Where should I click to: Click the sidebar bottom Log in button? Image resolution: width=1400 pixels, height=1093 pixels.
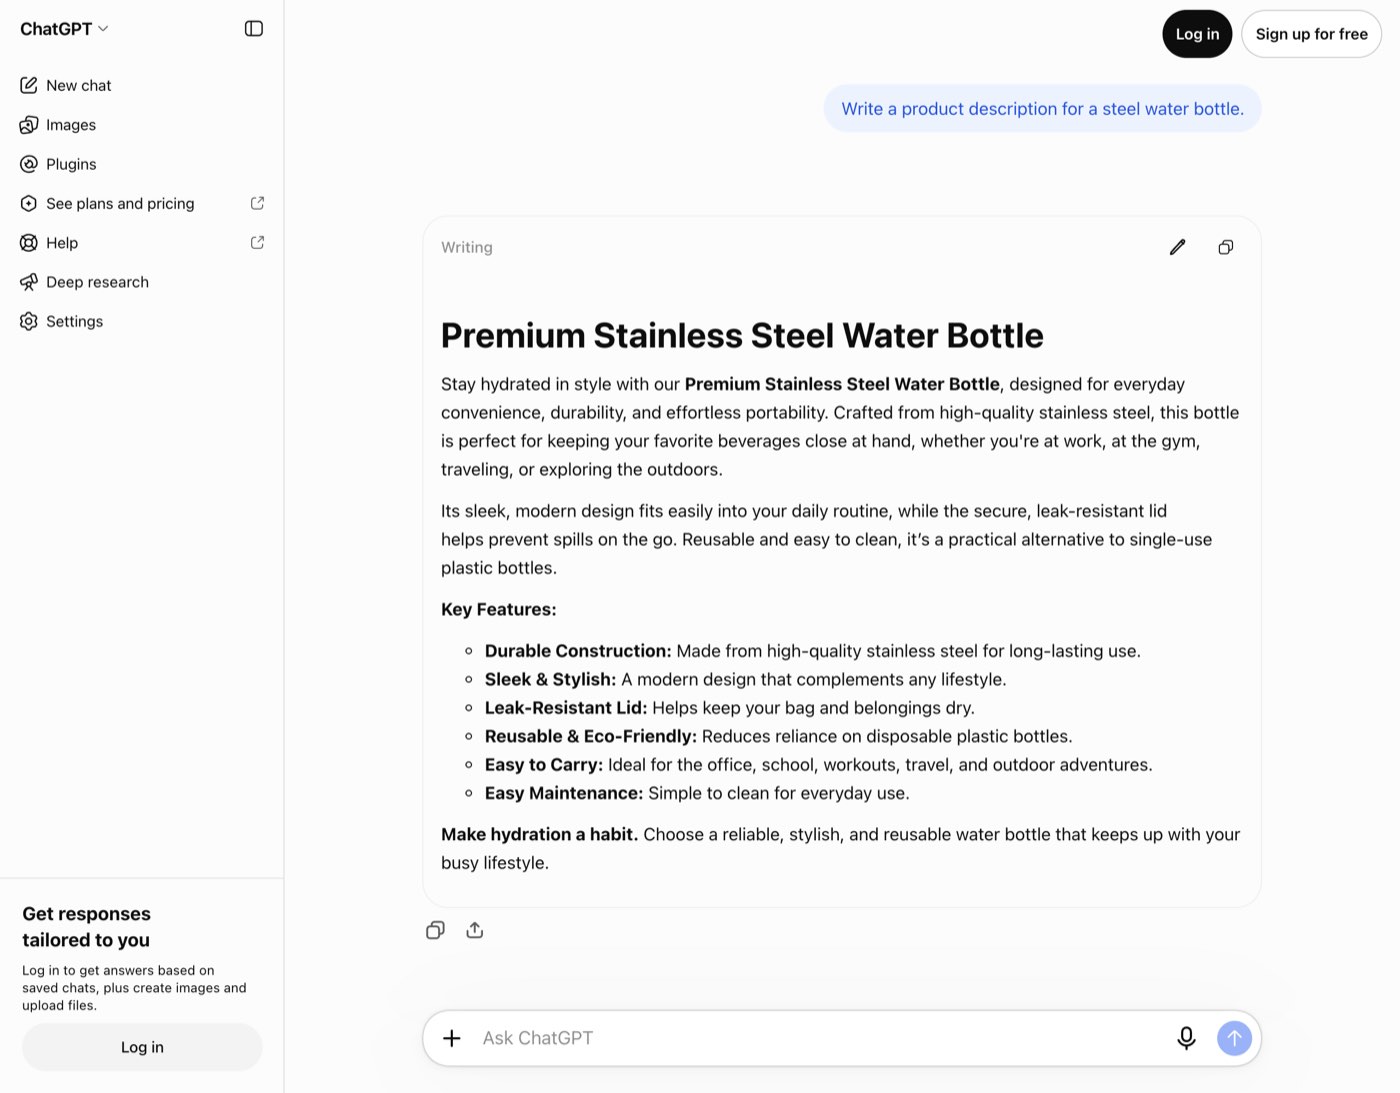click(142, 1047)
